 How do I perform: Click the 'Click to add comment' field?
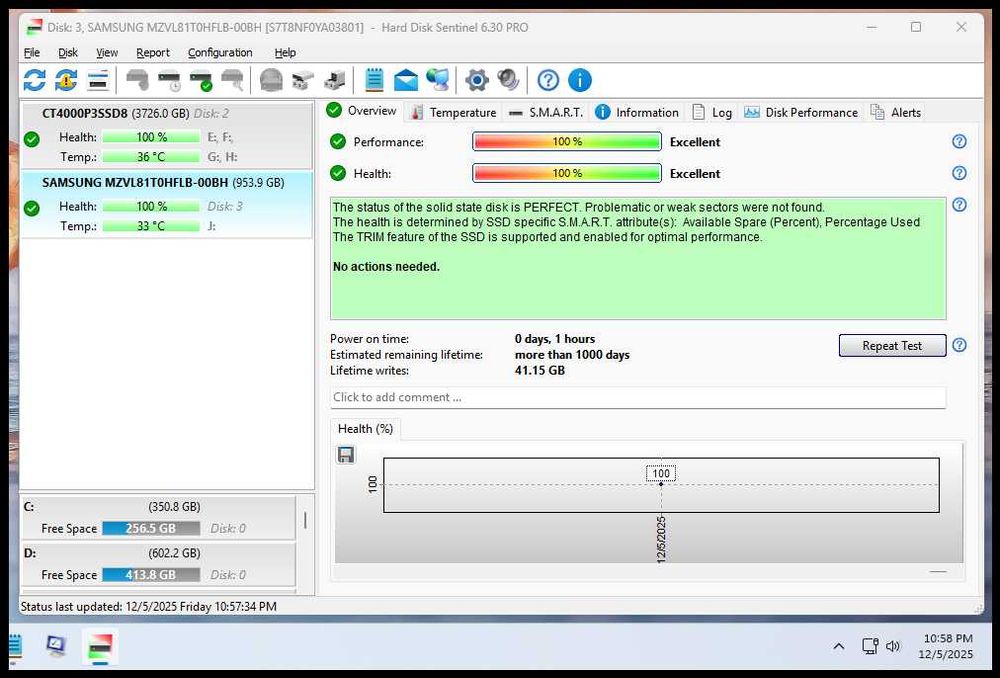(638, 397)
